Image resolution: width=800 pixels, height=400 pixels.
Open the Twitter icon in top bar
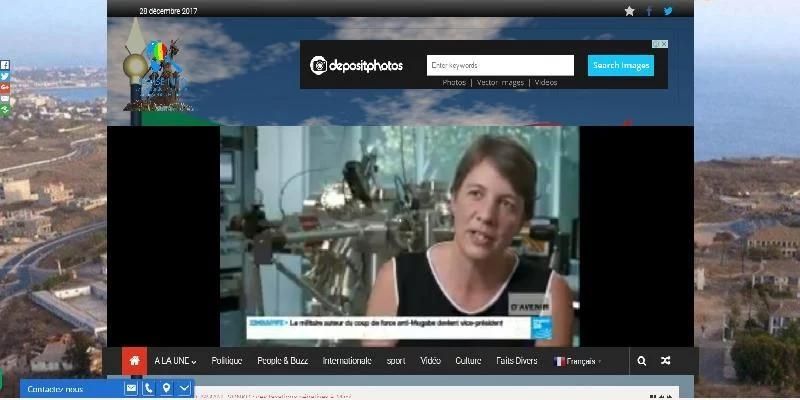click(x=668, y=11)
